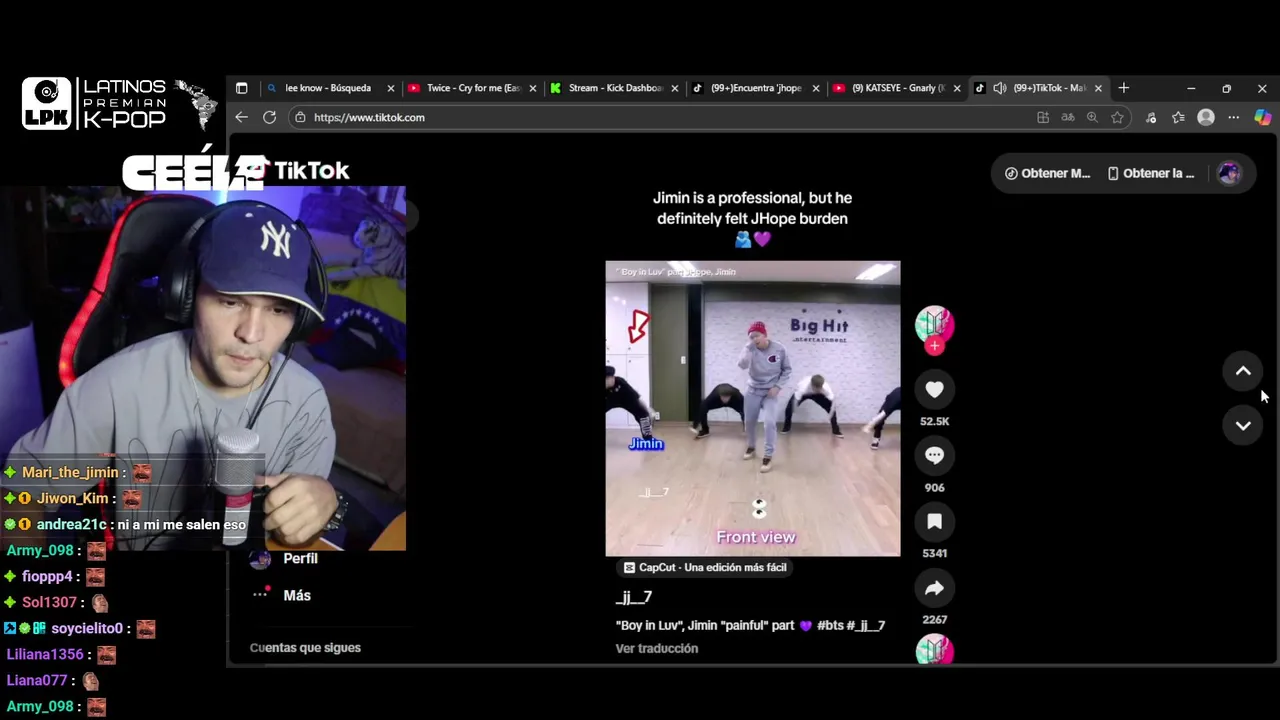Click the 52.5K likes count
The height and width of the screenshot is (720, 1280).
[x=934, y=421]
